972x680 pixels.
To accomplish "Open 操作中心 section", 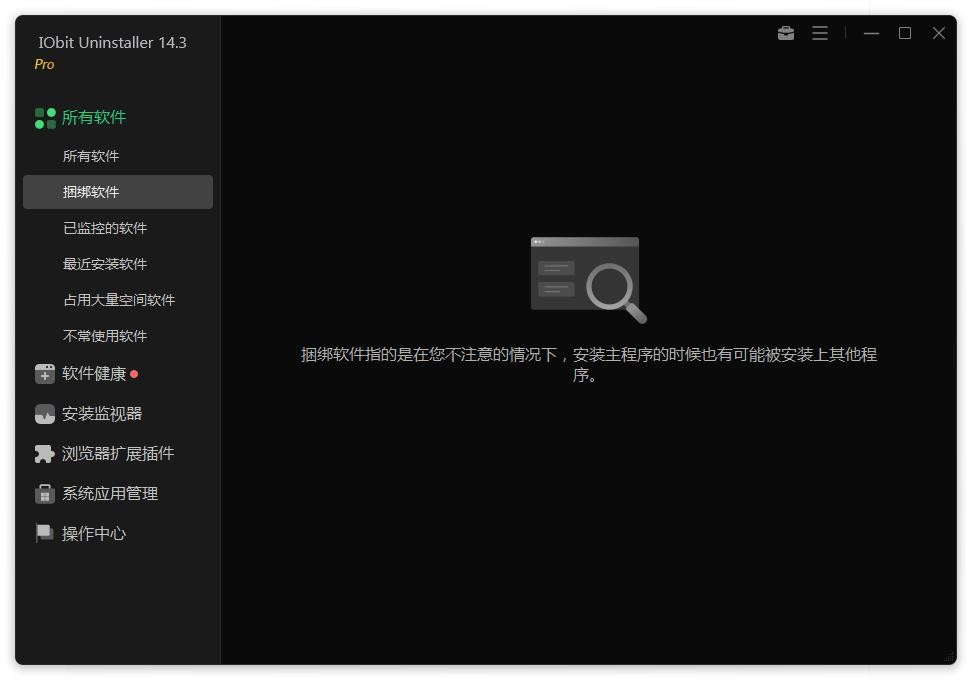I will click(94, 534).
